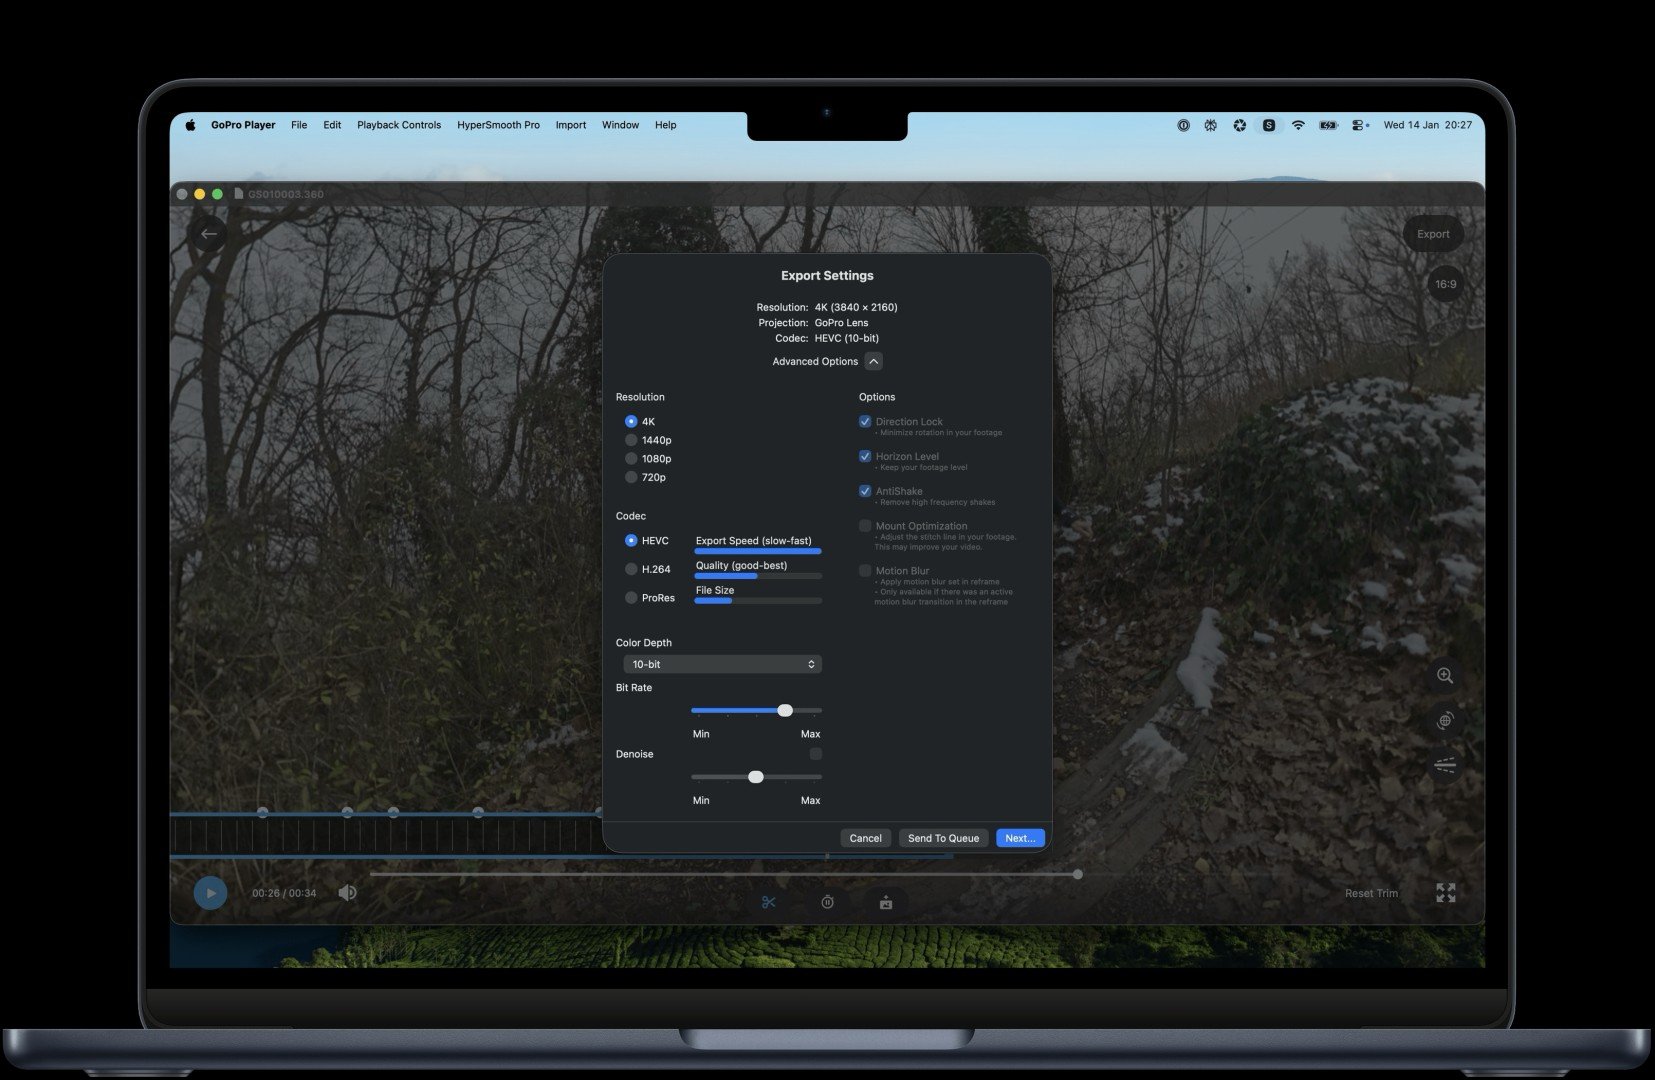Image resolution: width=1655 pixels, height=1080 pixels.
Task: Enter full screen with the expand icon
Action: pyautogui.click(x=1445, y=892)
